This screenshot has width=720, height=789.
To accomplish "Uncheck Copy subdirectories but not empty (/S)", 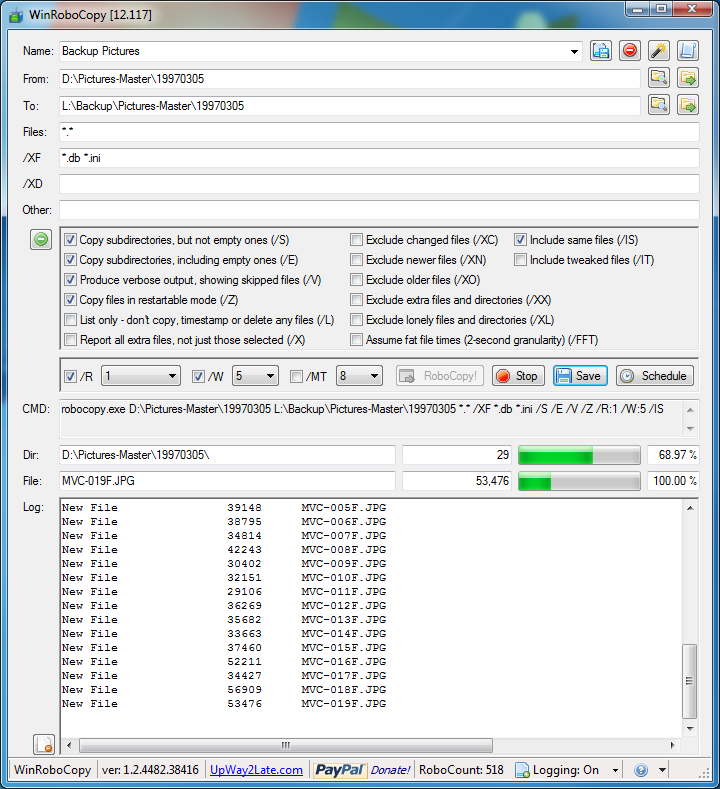I will coord(70,240).
